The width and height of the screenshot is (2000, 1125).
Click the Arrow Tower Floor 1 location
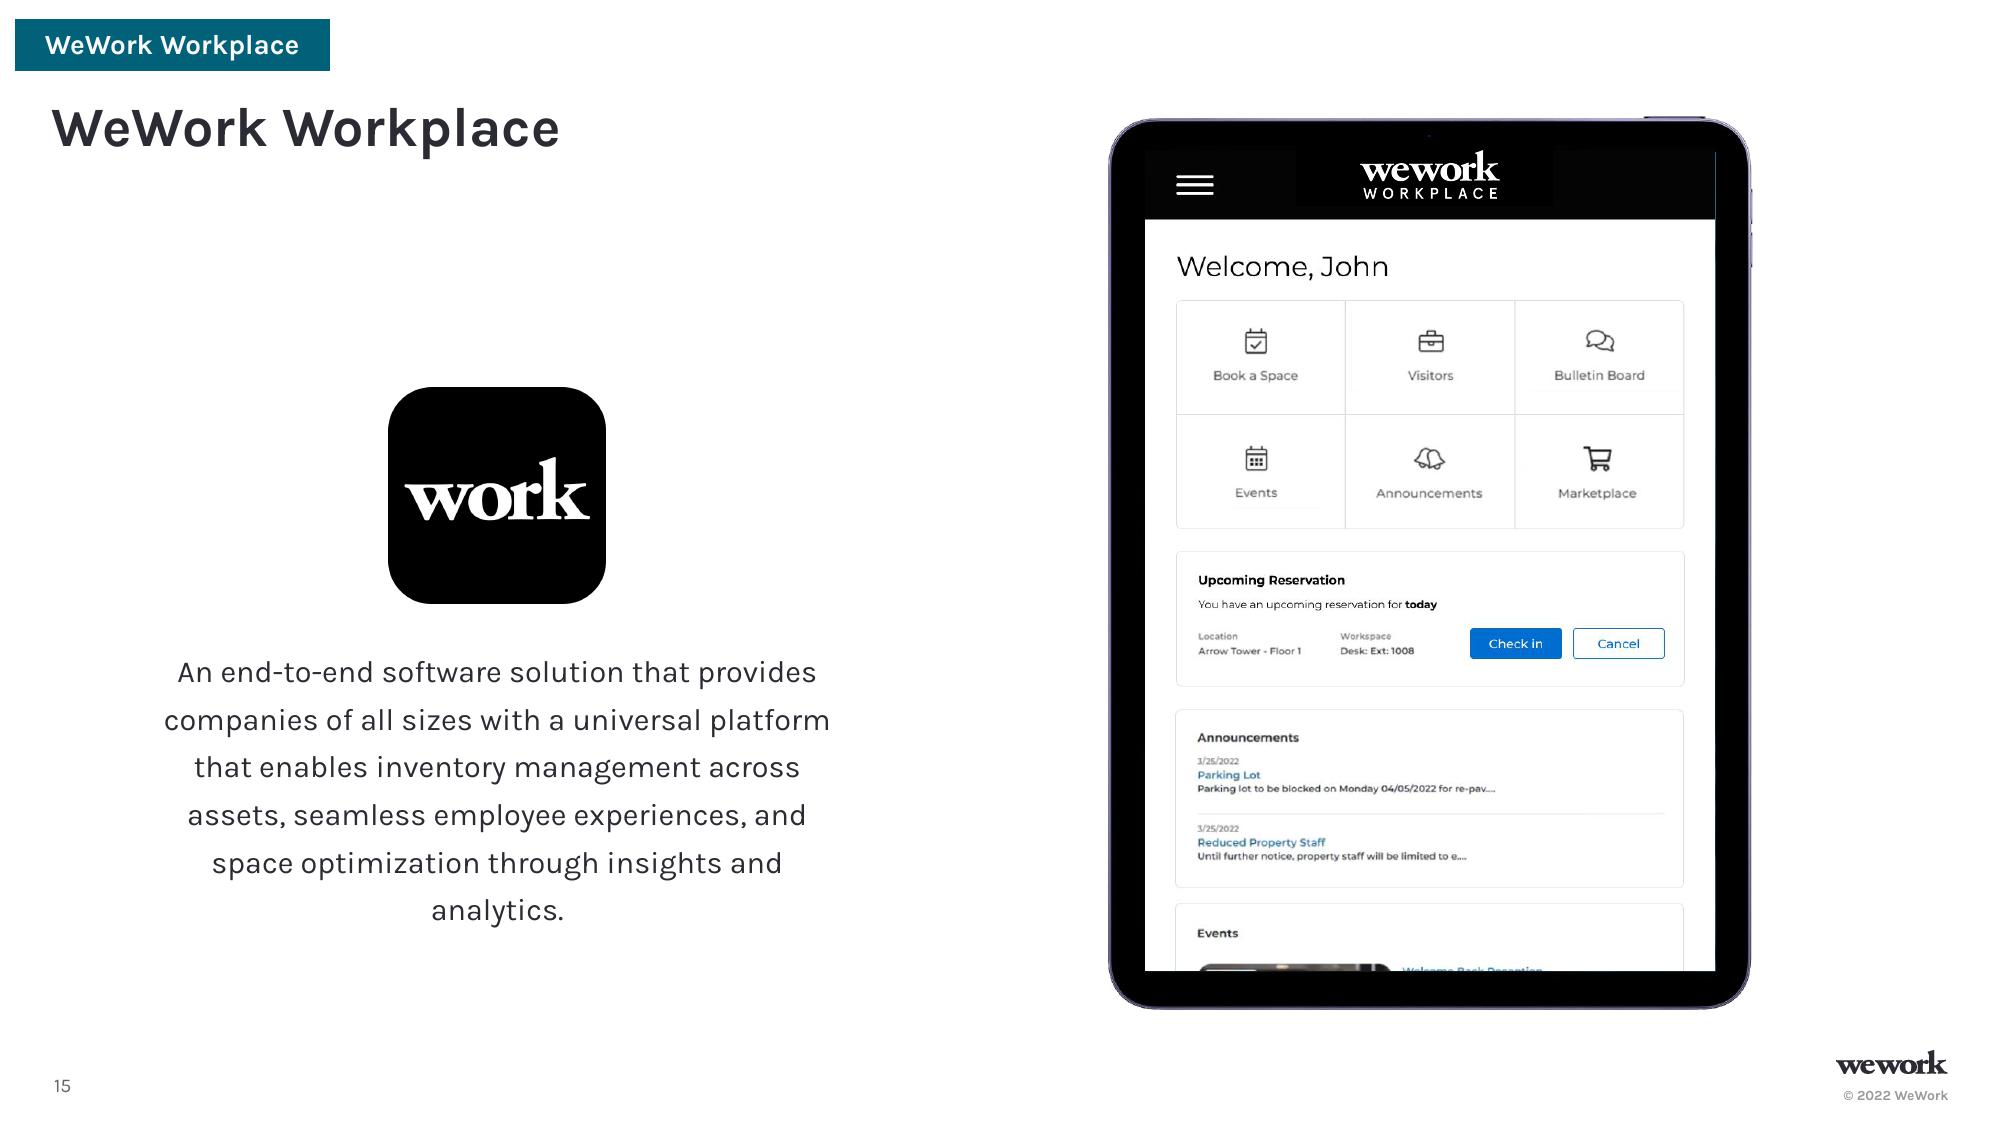1247,650
